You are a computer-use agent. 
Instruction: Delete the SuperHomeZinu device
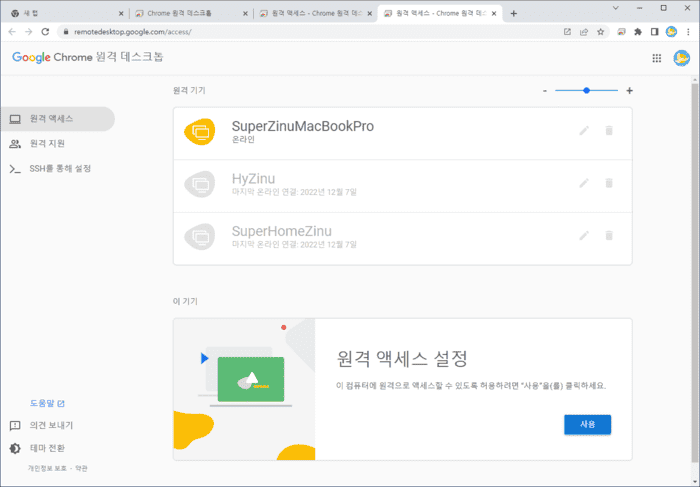pyautogui.click(x=609, y=236)
